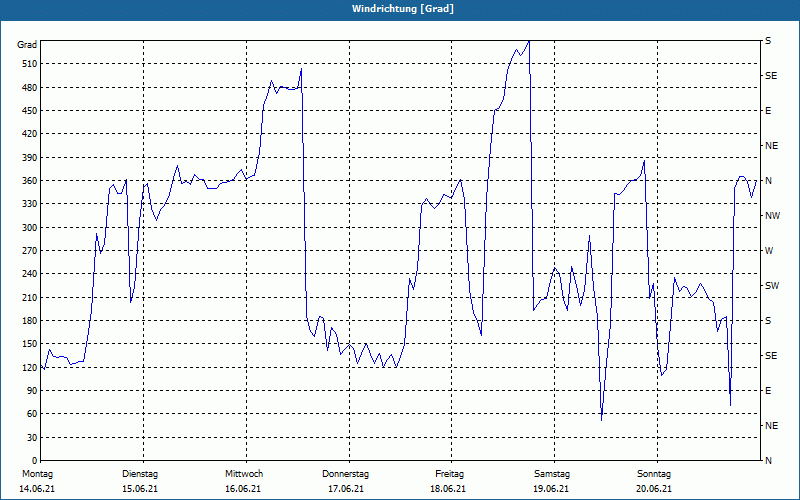Click the N compass label beside the 360 gridline

769,181
